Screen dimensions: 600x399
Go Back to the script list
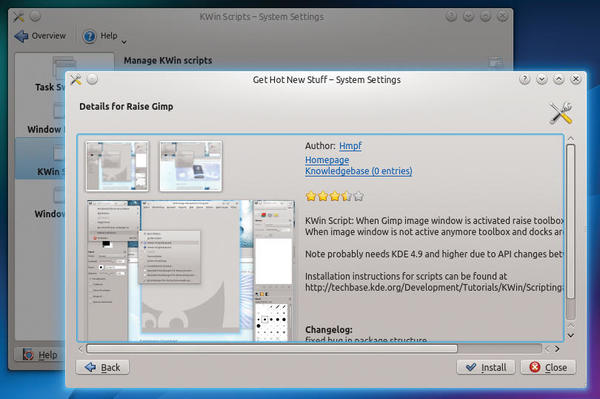click(x=103, y=367)
